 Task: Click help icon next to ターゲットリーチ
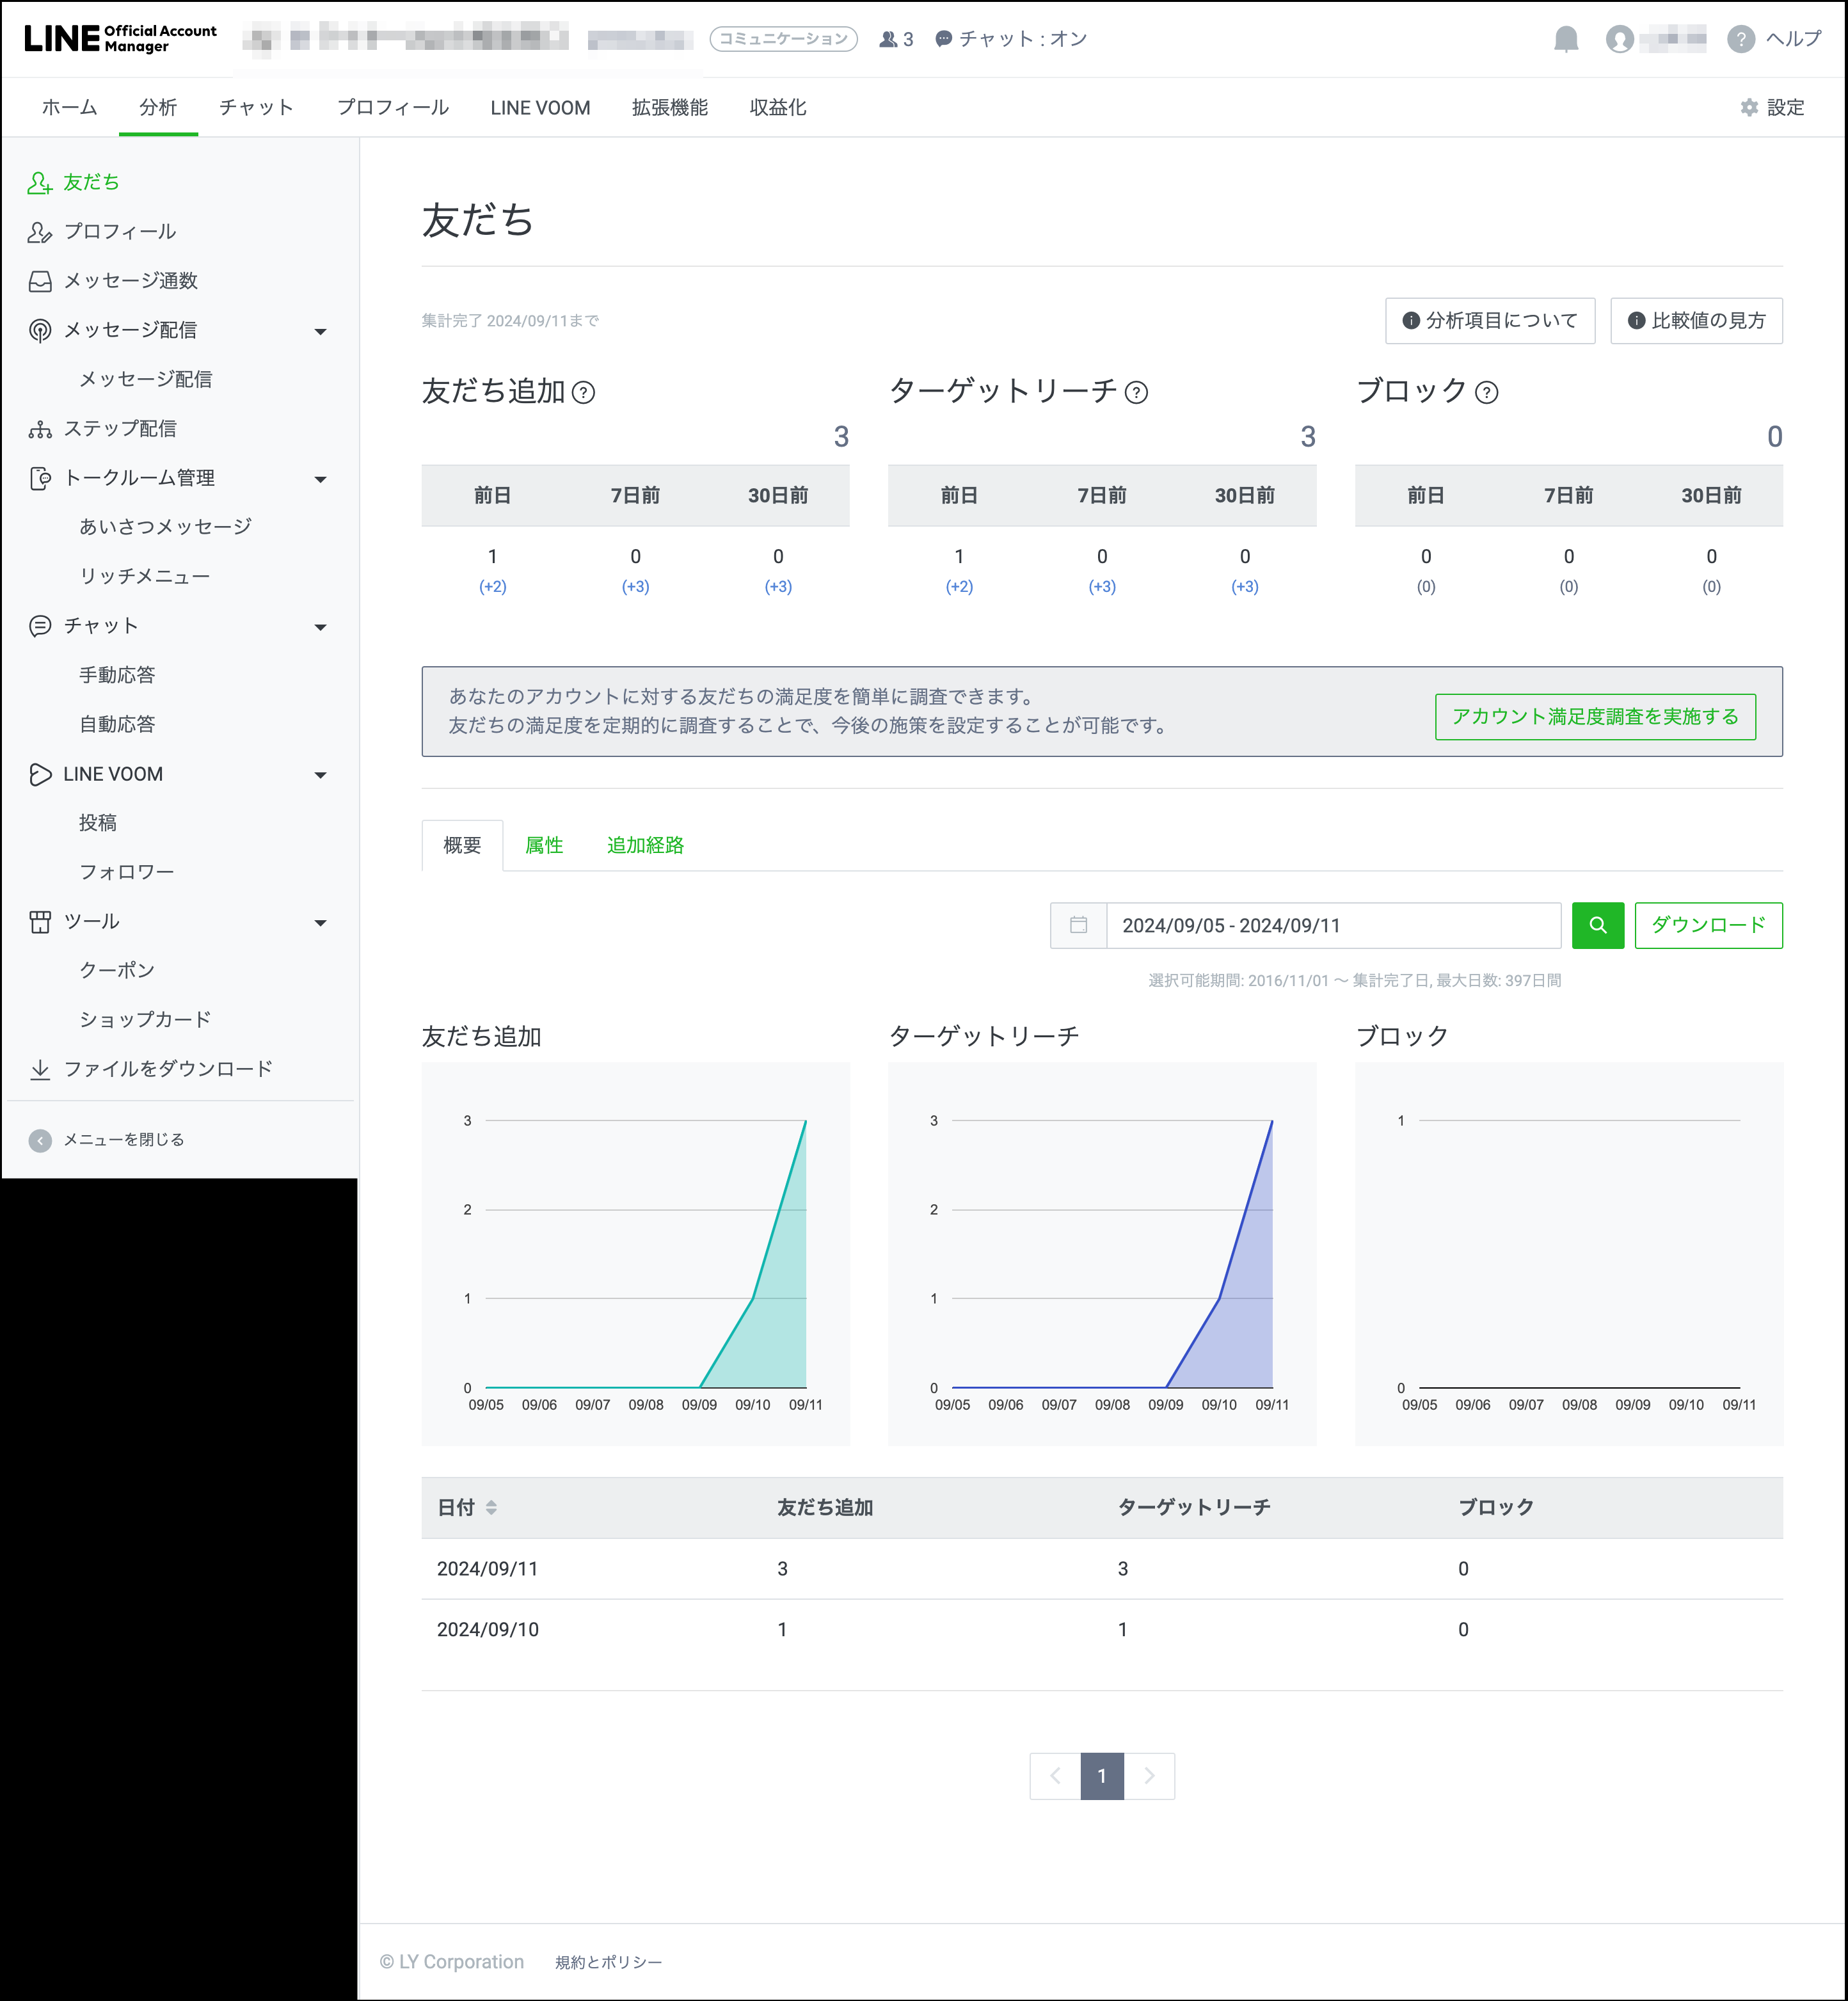[1136, 392]
